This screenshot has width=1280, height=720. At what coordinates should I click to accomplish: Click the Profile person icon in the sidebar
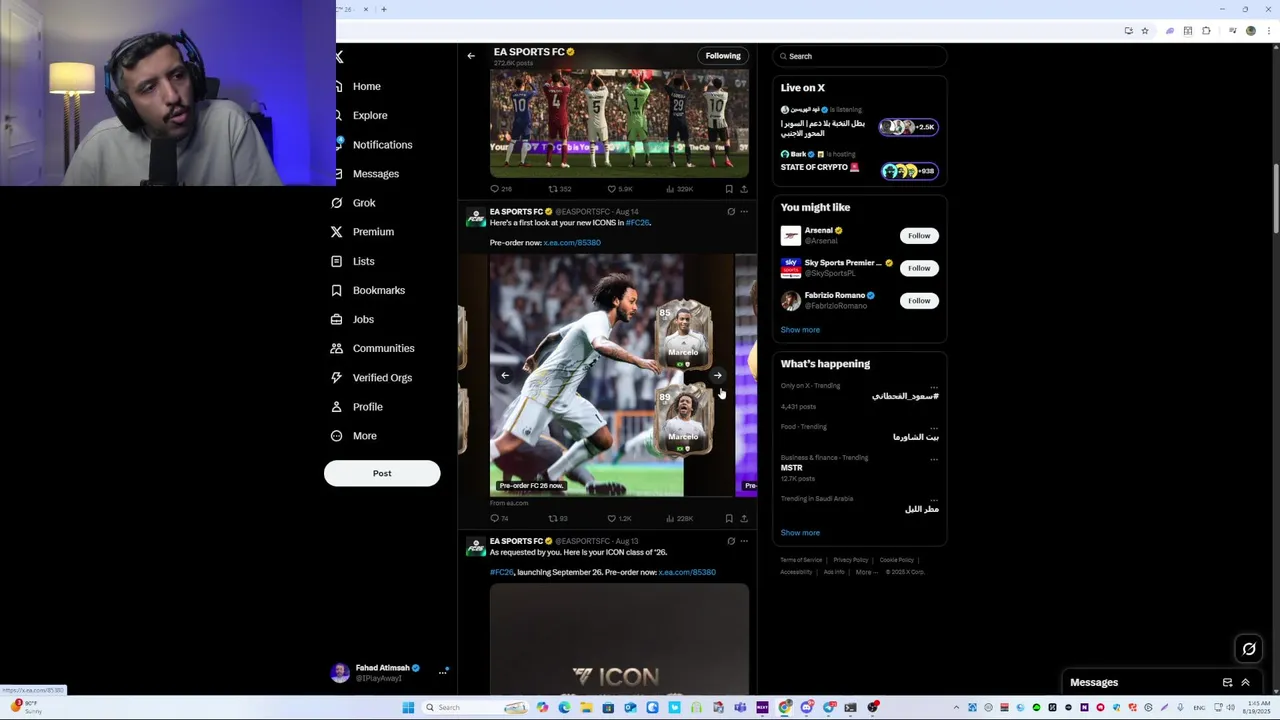pos(337,407)
